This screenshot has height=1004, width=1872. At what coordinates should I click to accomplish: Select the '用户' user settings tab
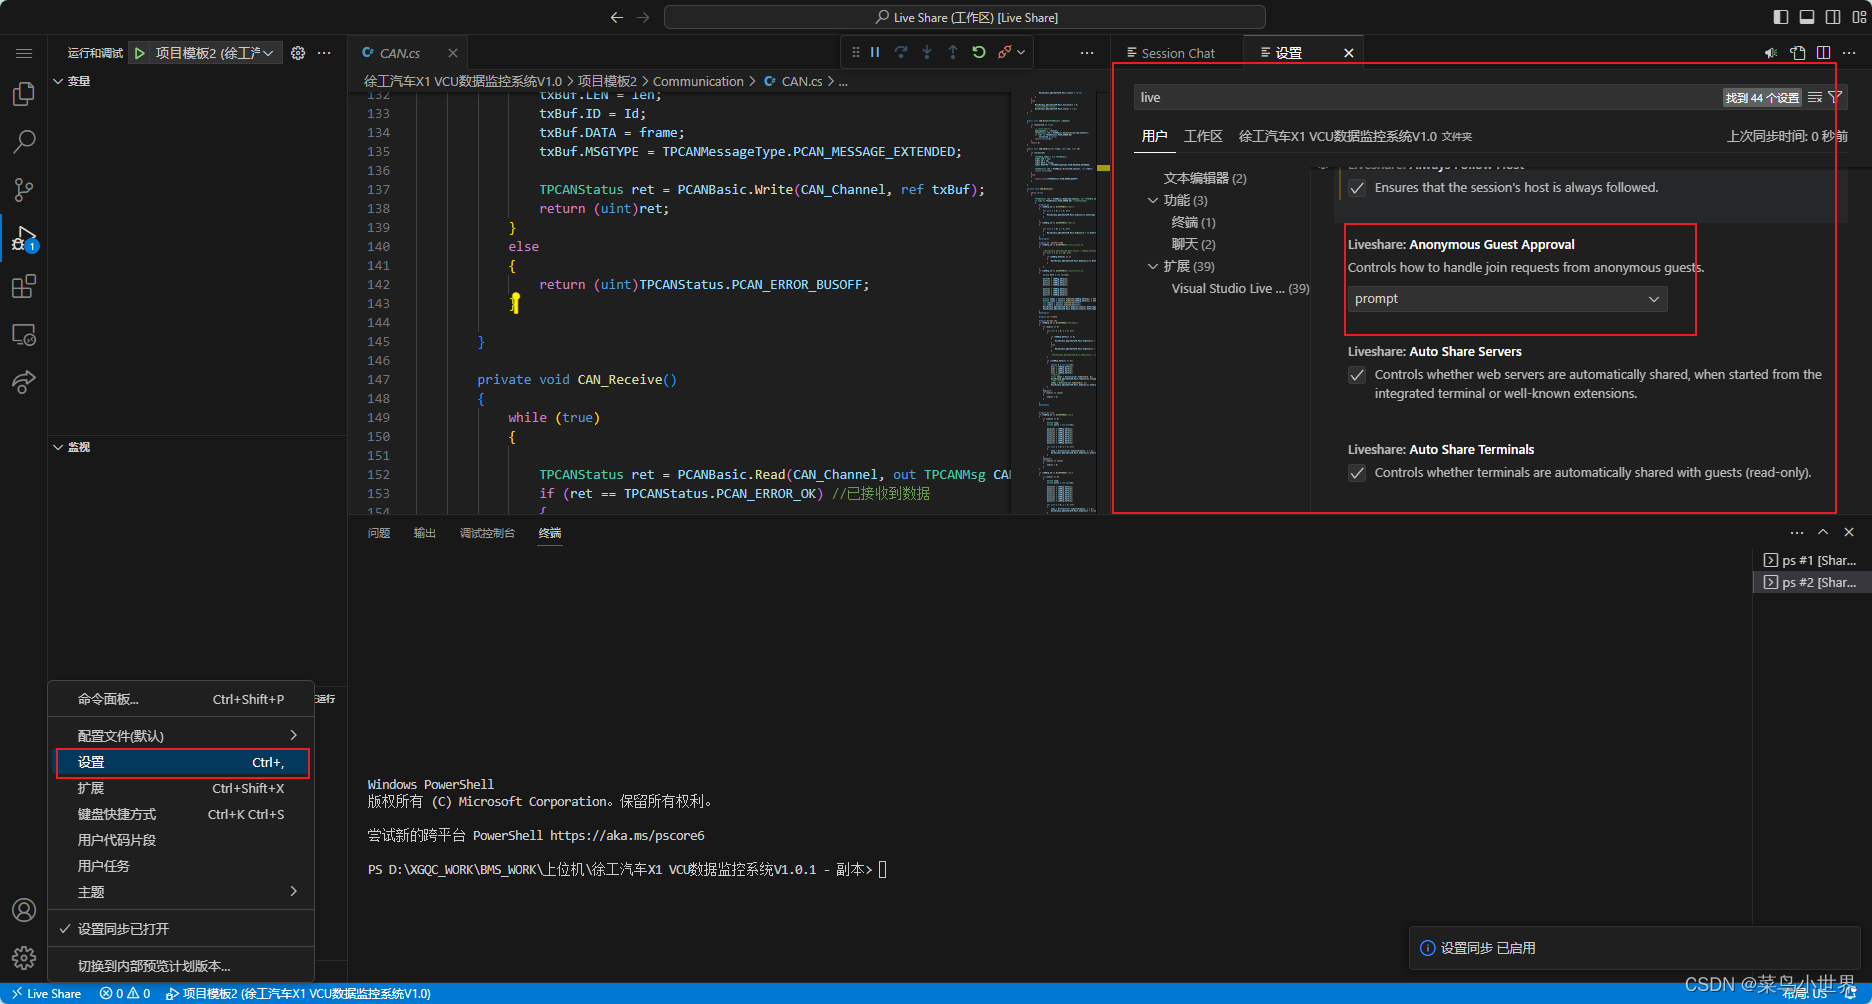pyautogui.click(x=1154, y=136)
